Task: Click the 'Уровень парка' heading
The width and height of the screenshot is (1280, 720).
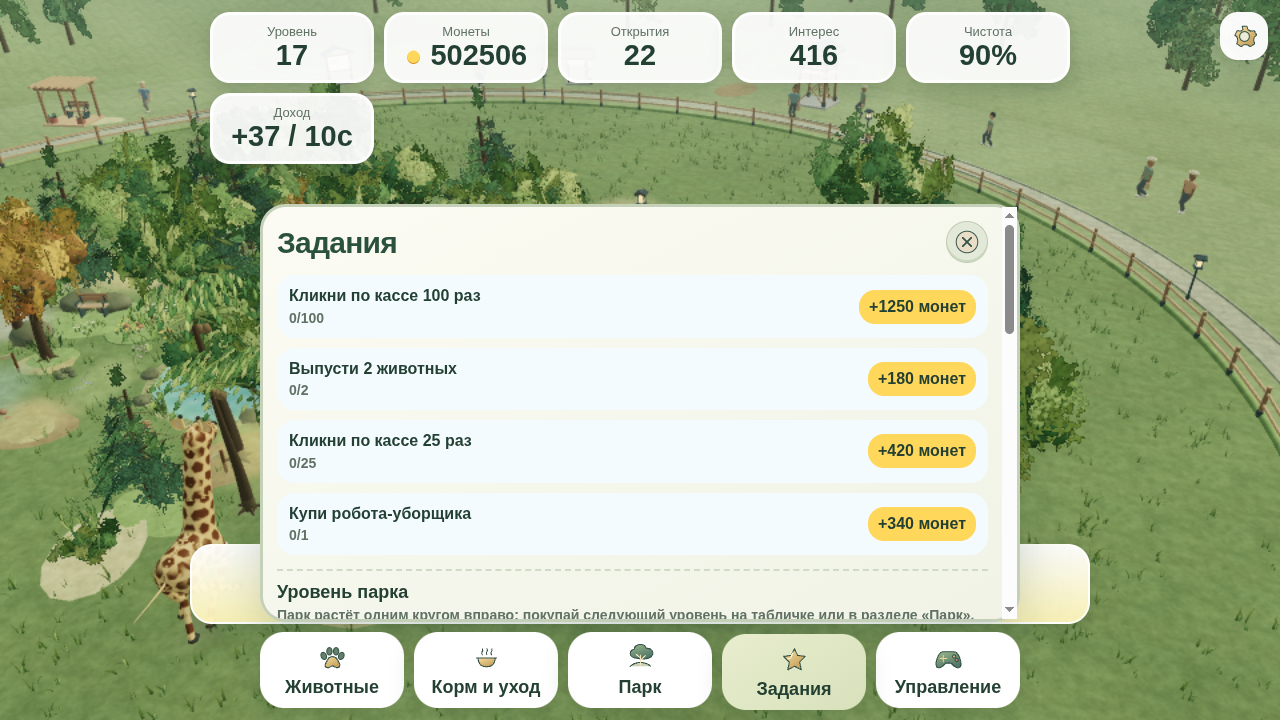Action: point(343,591)
